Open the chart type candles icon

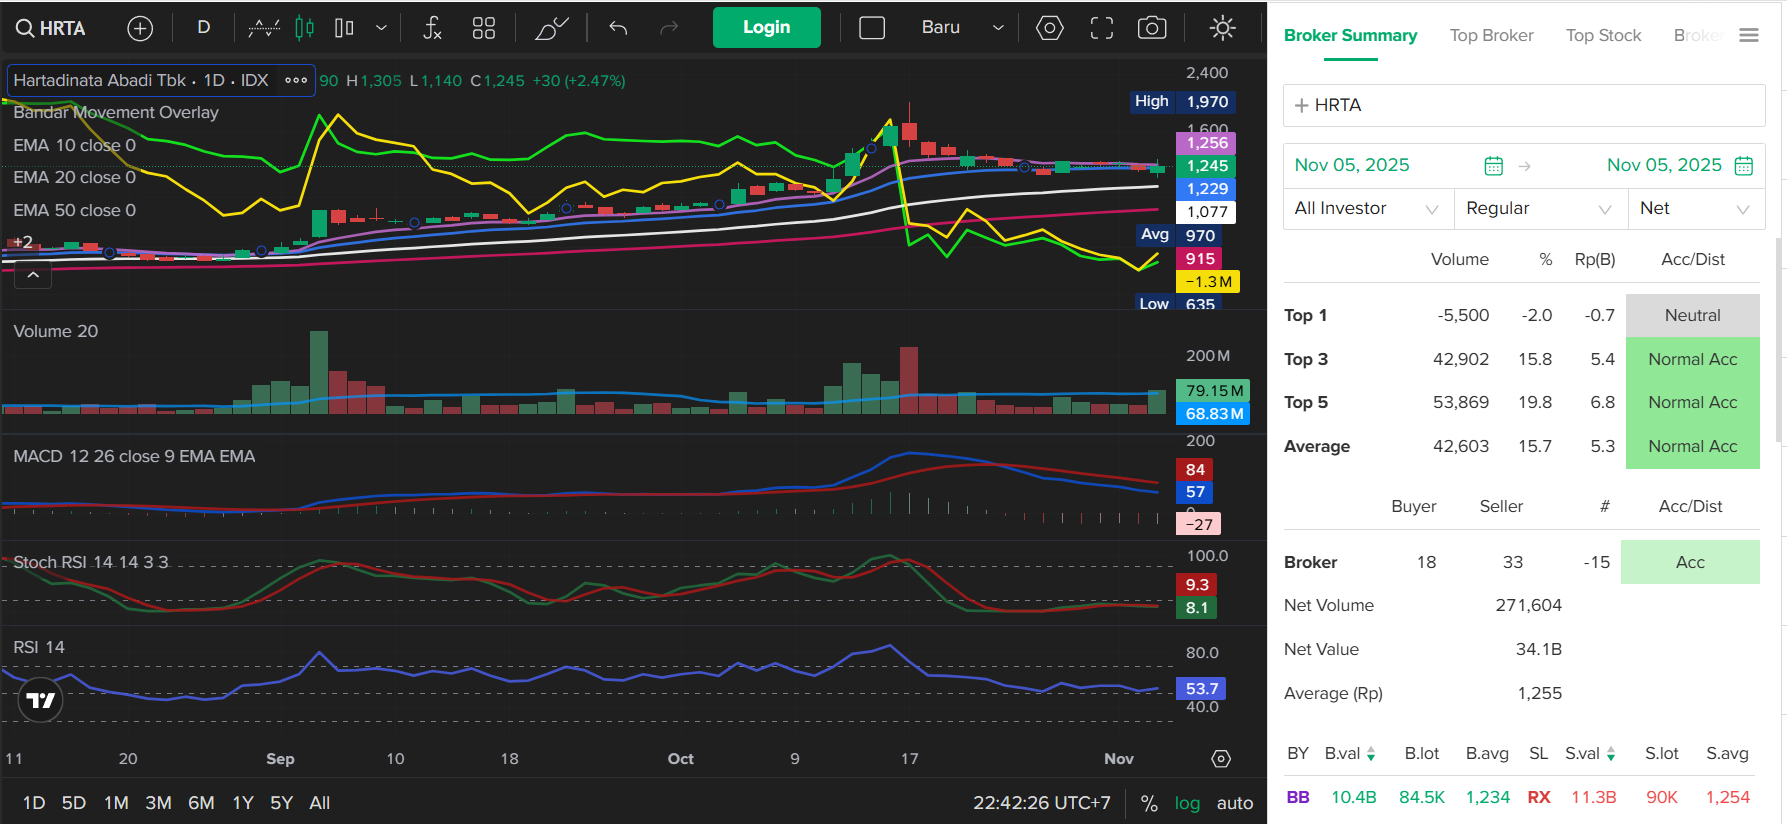coord(305,28)
